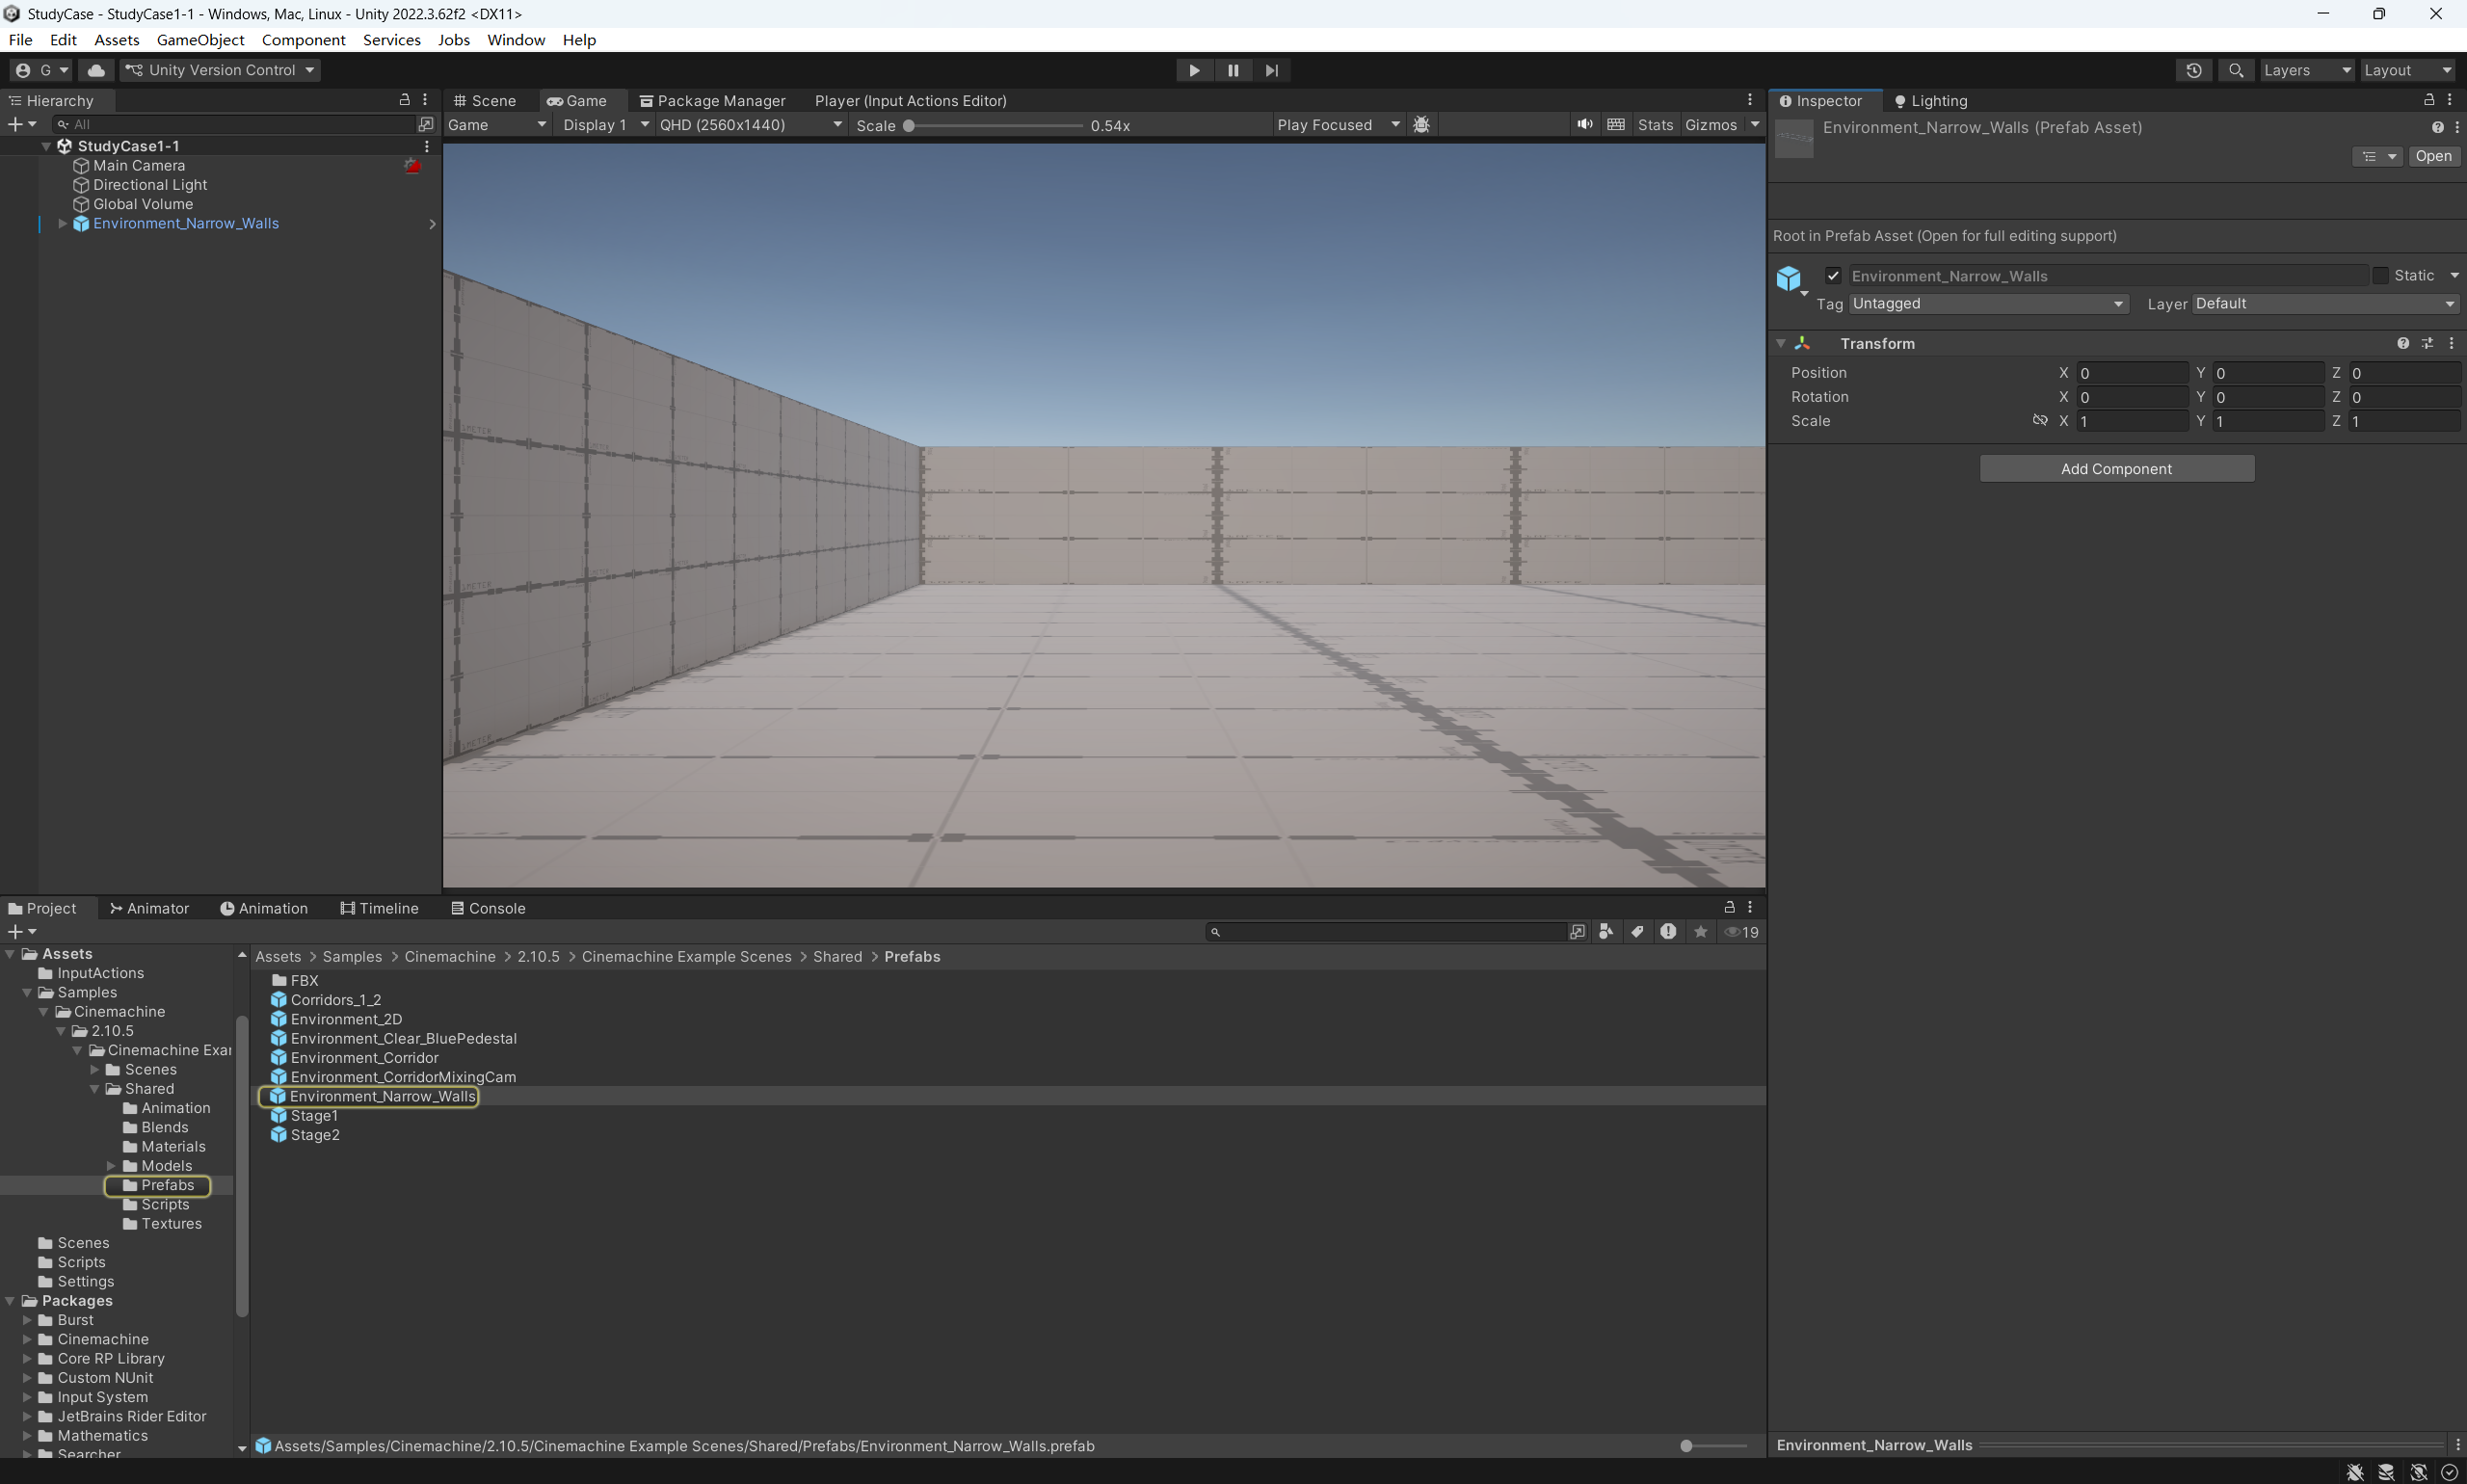
Task: Open the GameObject menu
Action: tap(200, 40)
